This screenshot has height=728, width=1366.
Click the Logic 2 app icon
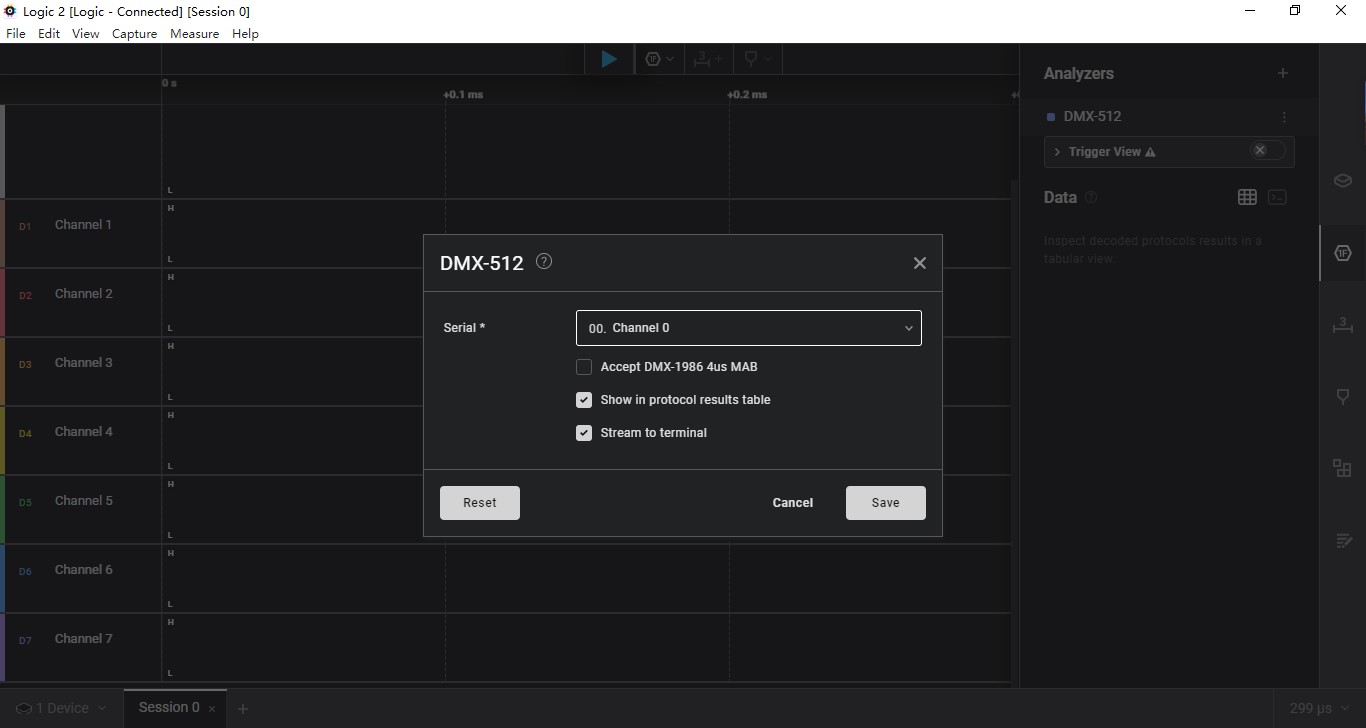(x=11, y=11)
